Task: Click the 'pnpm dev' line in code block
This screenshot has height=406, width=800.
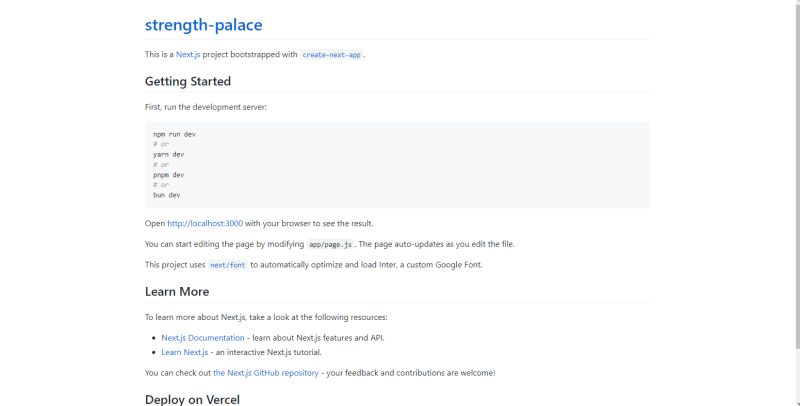Action: point(169,175)
